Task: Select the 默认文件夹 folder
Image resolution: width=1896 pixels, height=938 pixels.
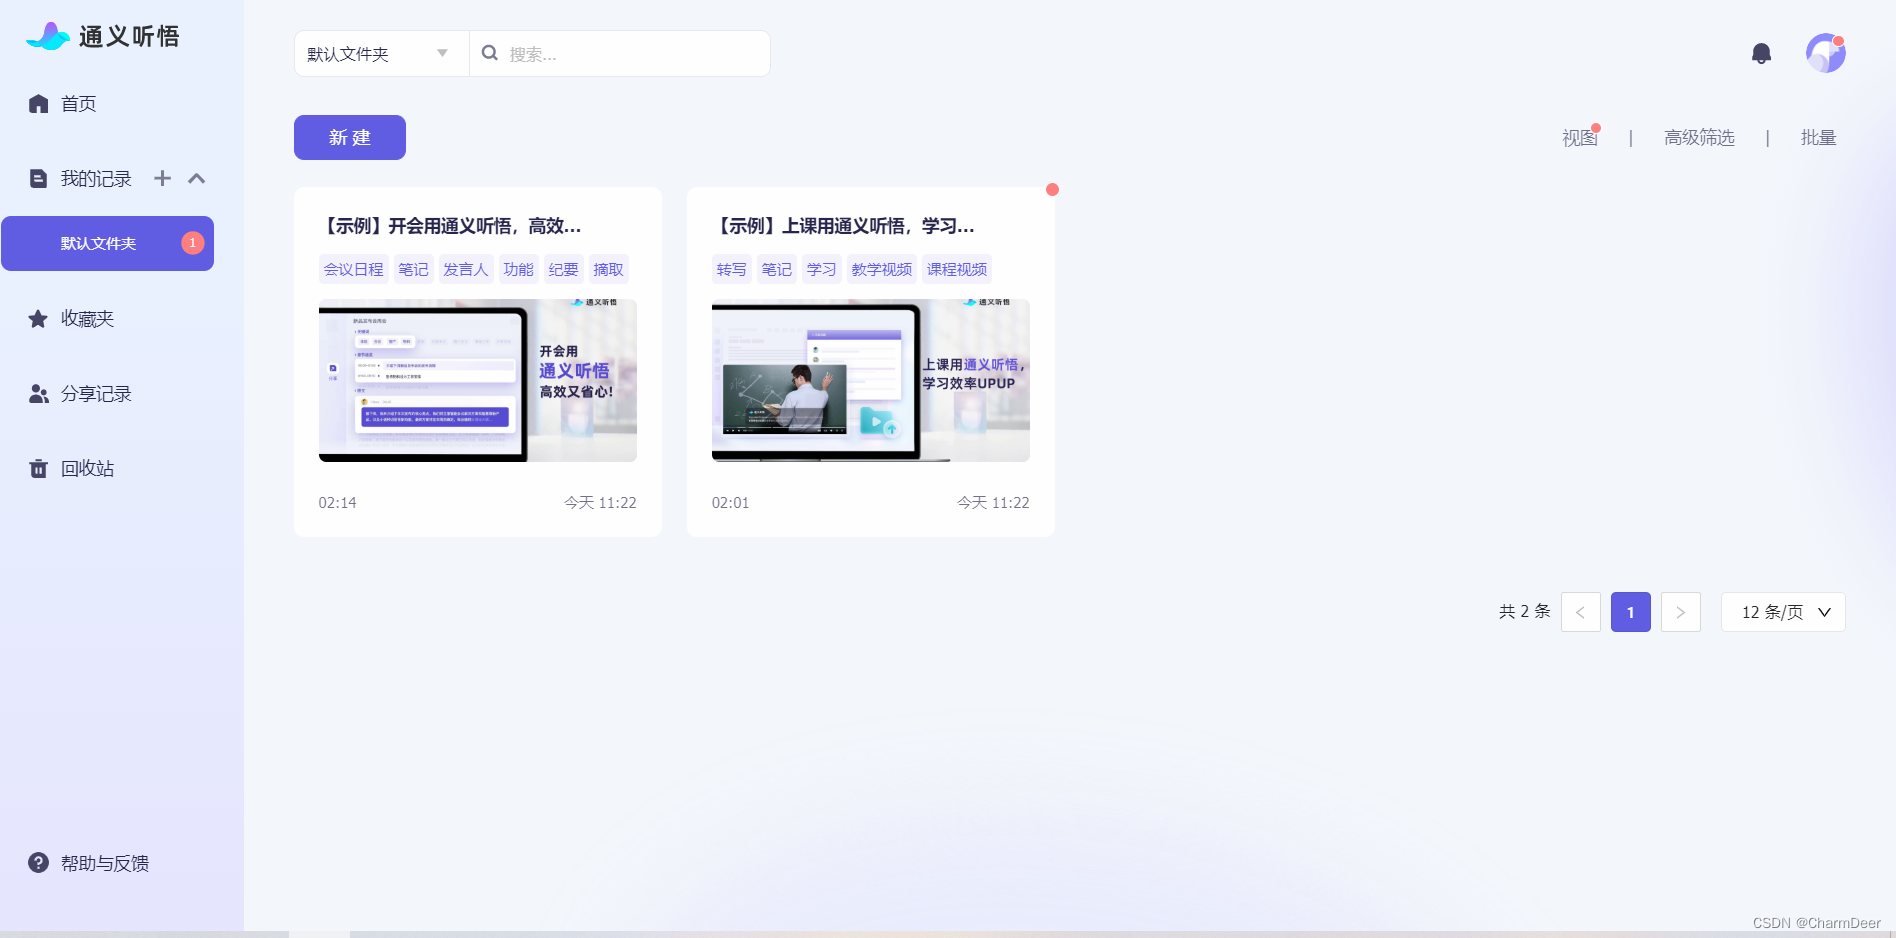Action: click(x=107, y=243)
